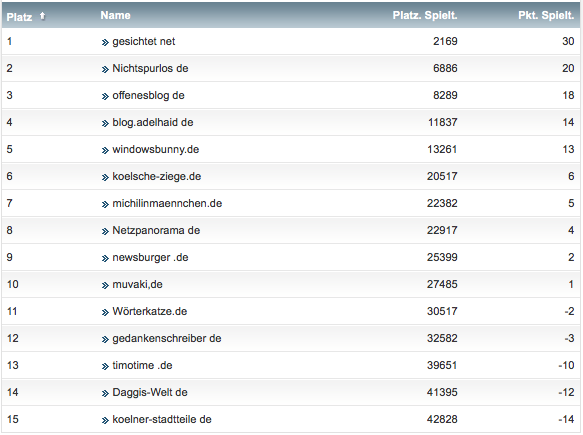The width and height of the screenshot is (583, 435).
Task: Open the Nichtspurlos de link
Action: [x=150, y=68]
